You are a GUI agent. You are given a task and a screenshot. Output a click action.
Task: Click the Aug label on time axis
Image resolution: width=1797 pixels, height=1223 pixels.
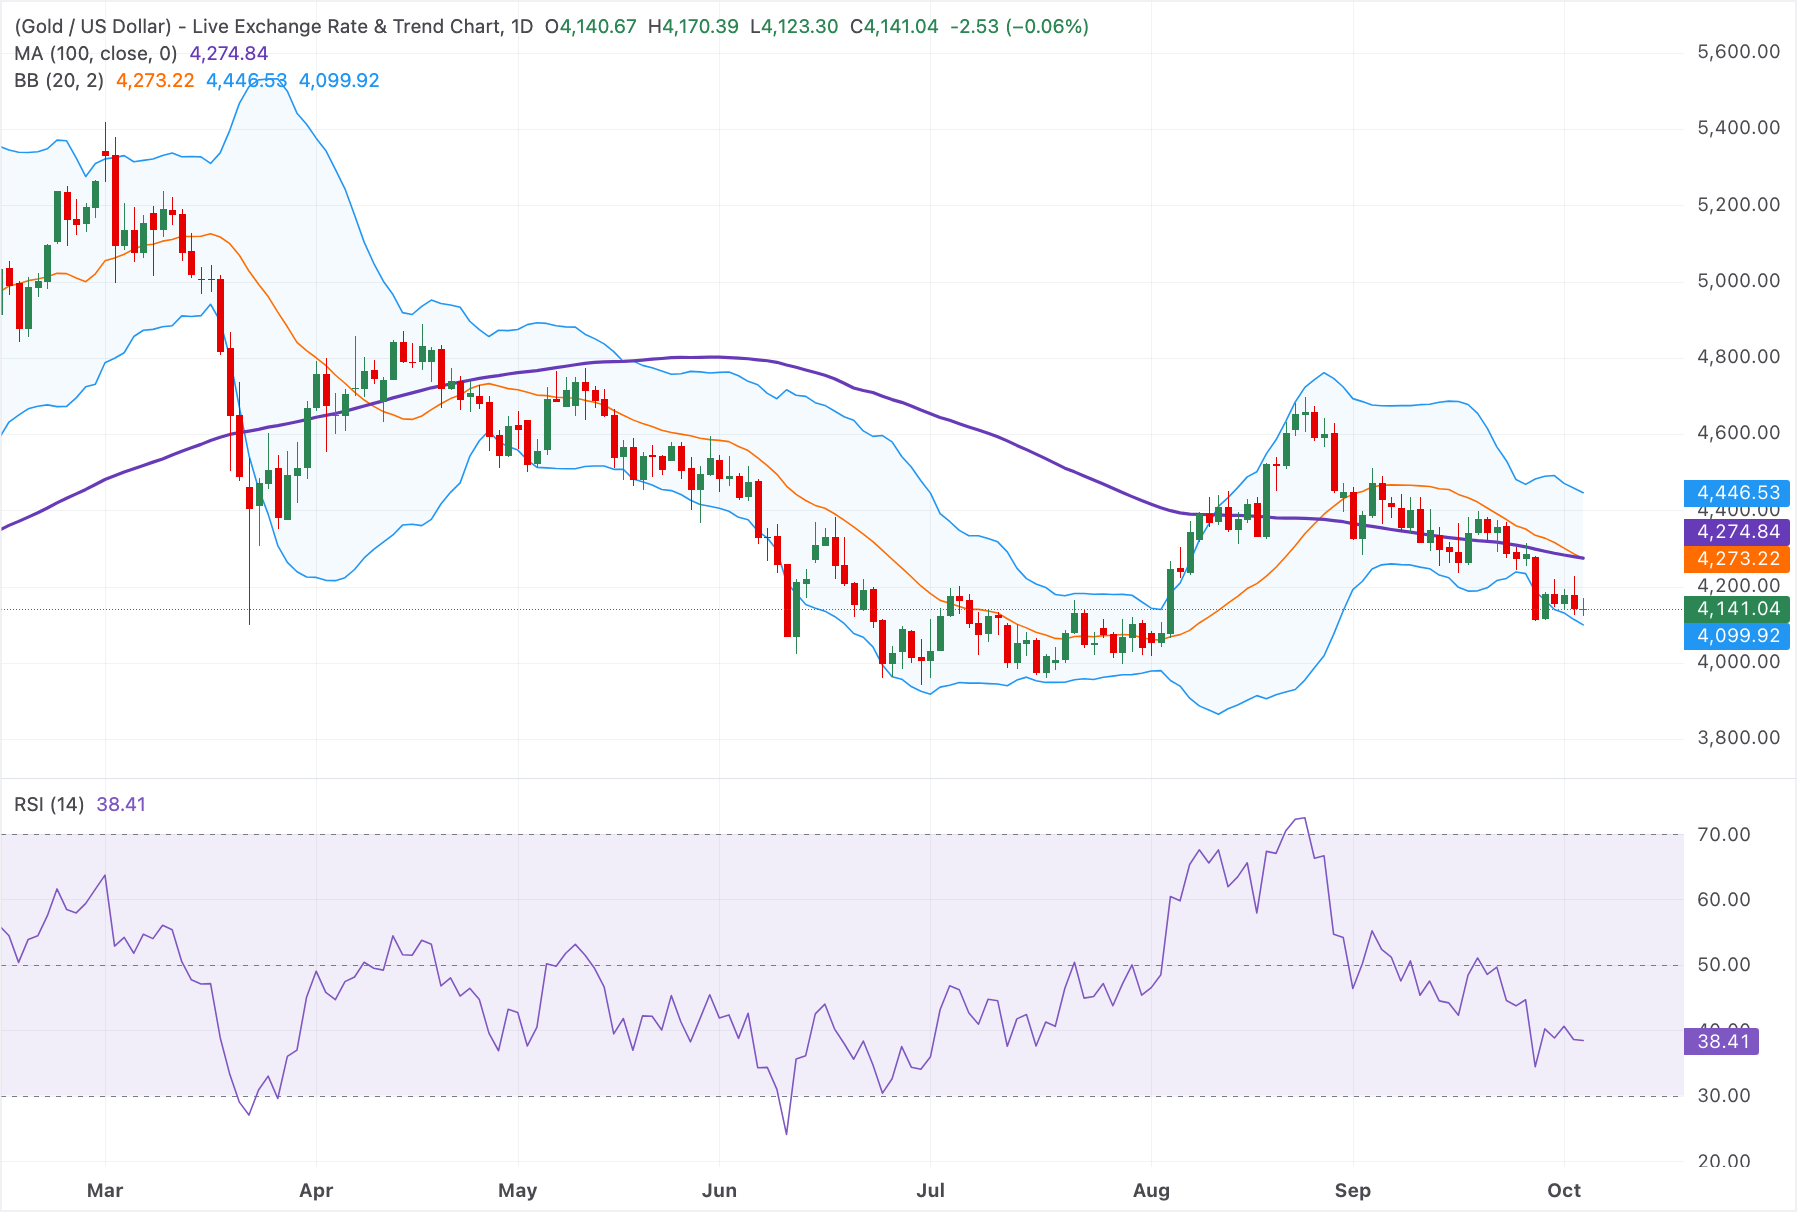click(1151, 1190)
